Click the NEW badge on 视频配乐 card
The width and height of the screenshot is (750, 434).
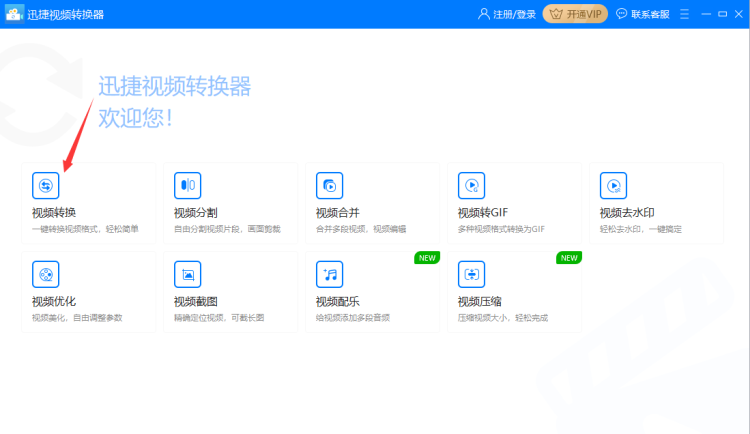(x=427, y=258)
